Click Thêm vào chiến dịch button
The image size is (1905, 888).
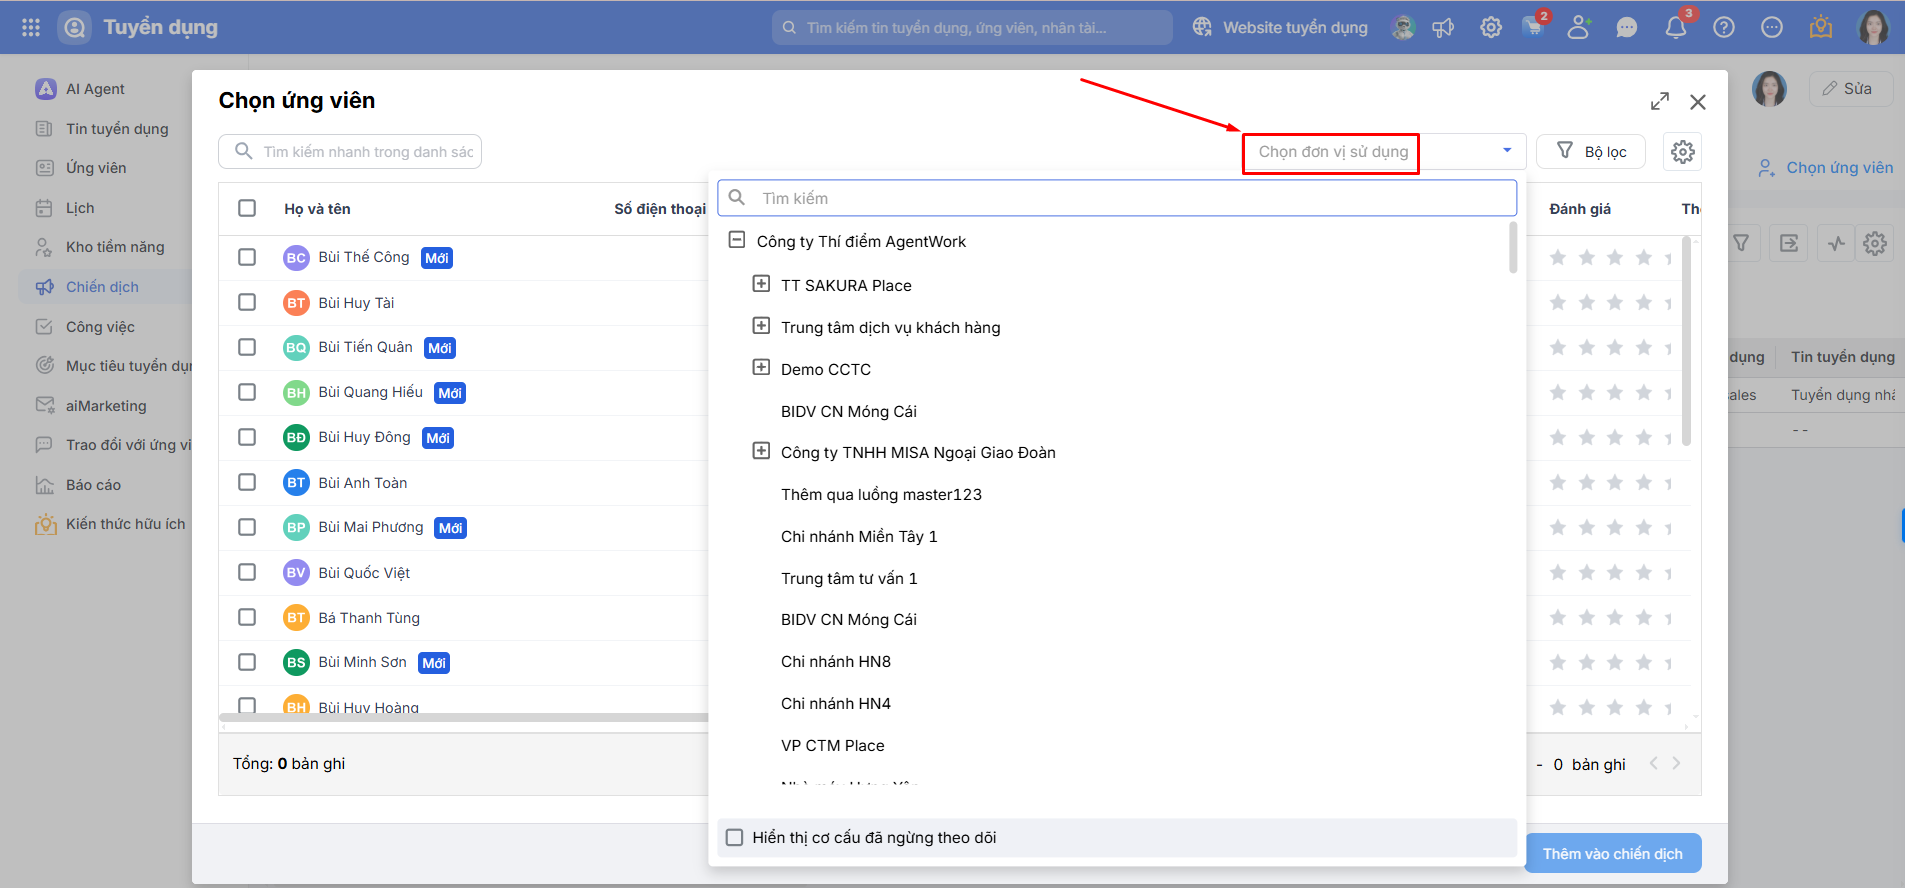1613,853
